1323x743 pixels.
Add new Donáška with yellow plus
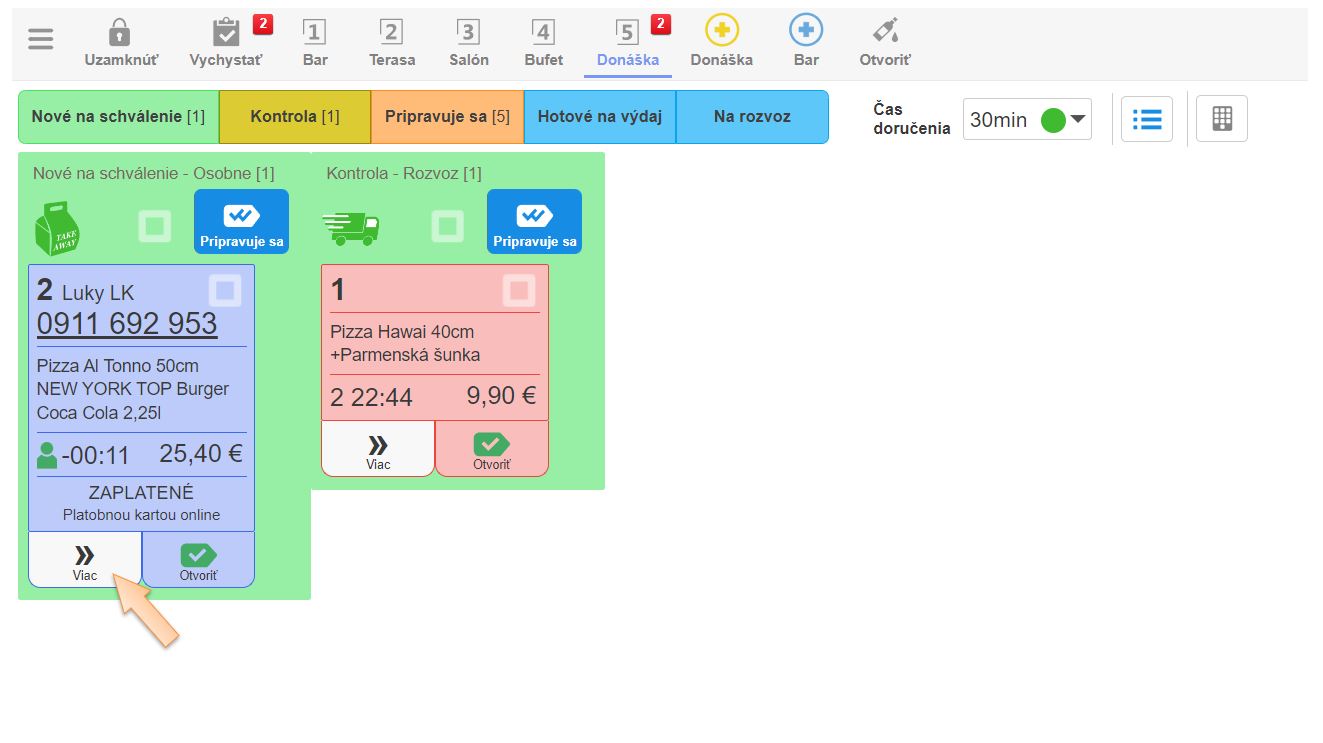pyautogui.click(x=721, y=31)
